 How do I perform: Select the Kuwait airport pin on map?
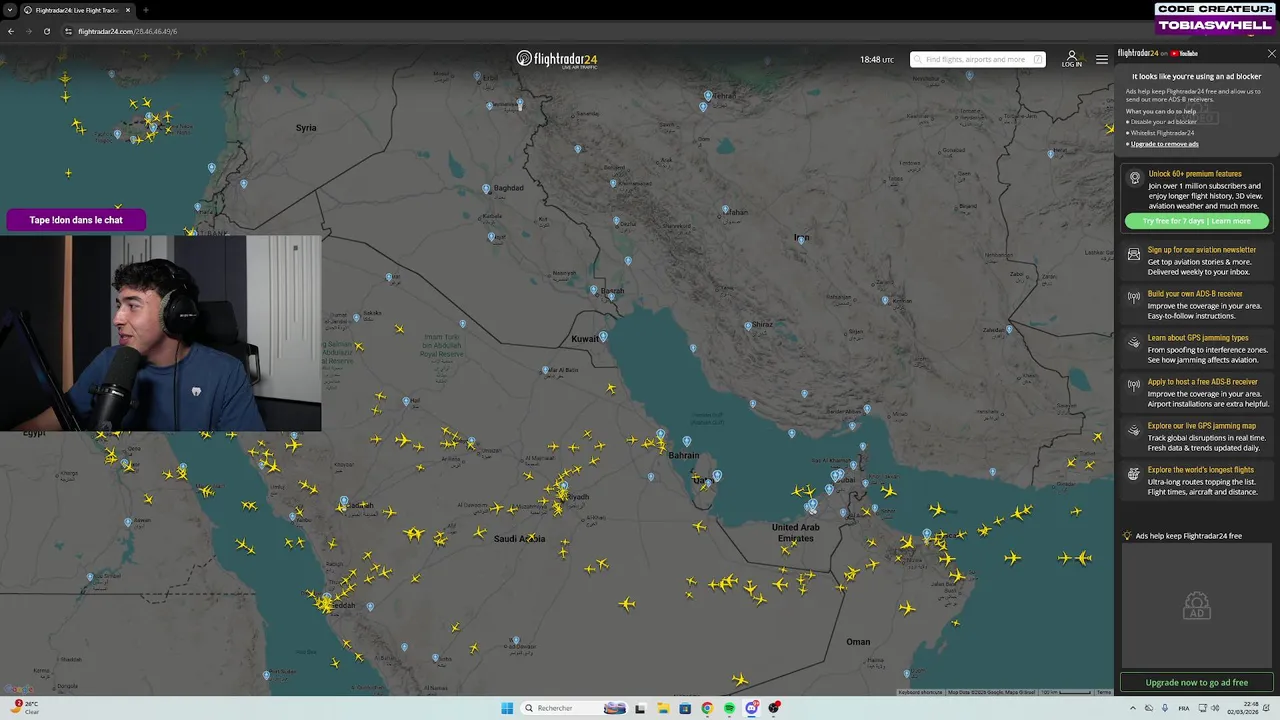[x=603, y=337]
